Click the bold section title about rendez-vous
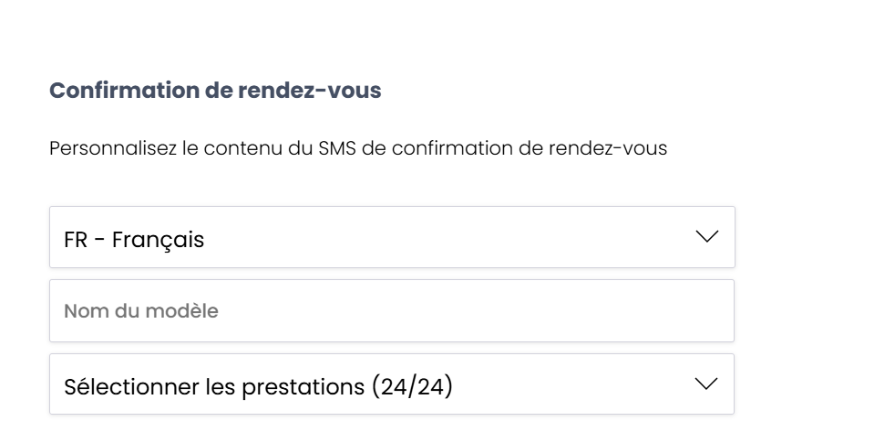The height and width of the screenshot is (435, 895). tap(215, 91)
